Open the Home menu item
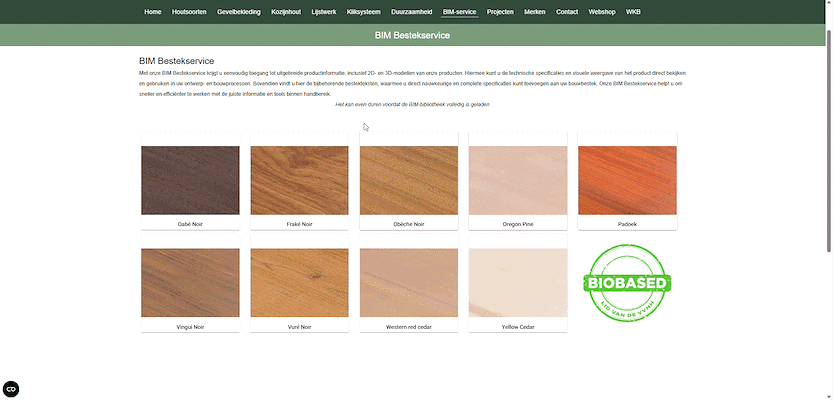834x400 pixels. click(152, 12)
